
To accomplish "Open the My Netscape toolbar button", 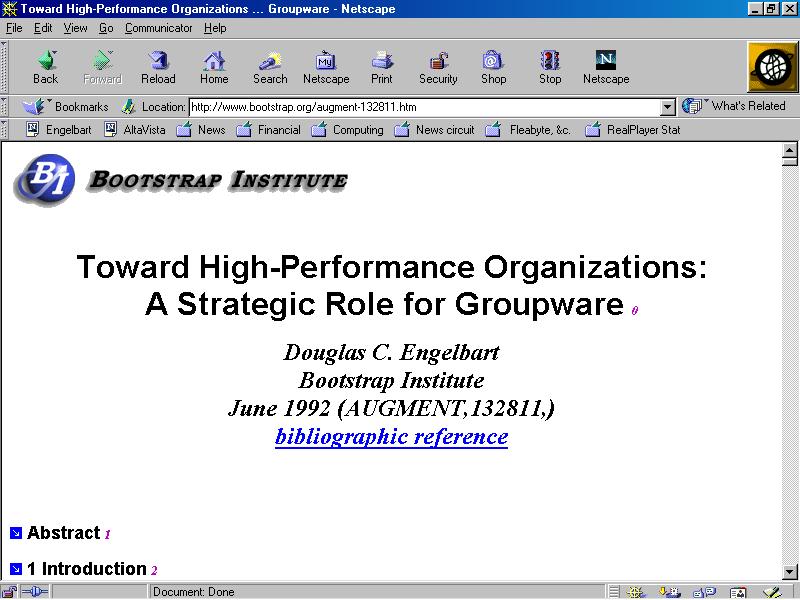I will pos(326,67).
